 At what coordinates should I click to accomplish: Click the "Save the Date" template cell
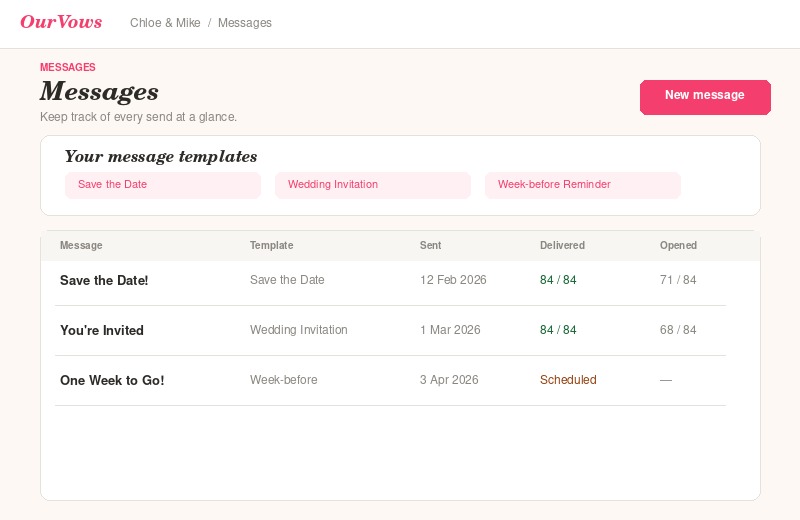click(287, 280)
